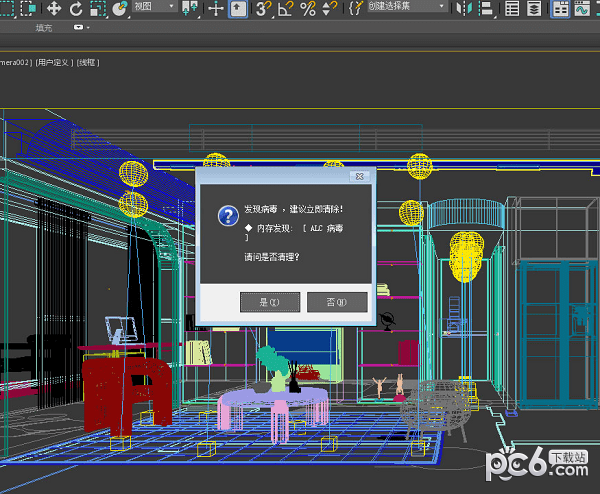
Task: Open the 视图 reference coordinate dropdown
Action: [155, 7]
